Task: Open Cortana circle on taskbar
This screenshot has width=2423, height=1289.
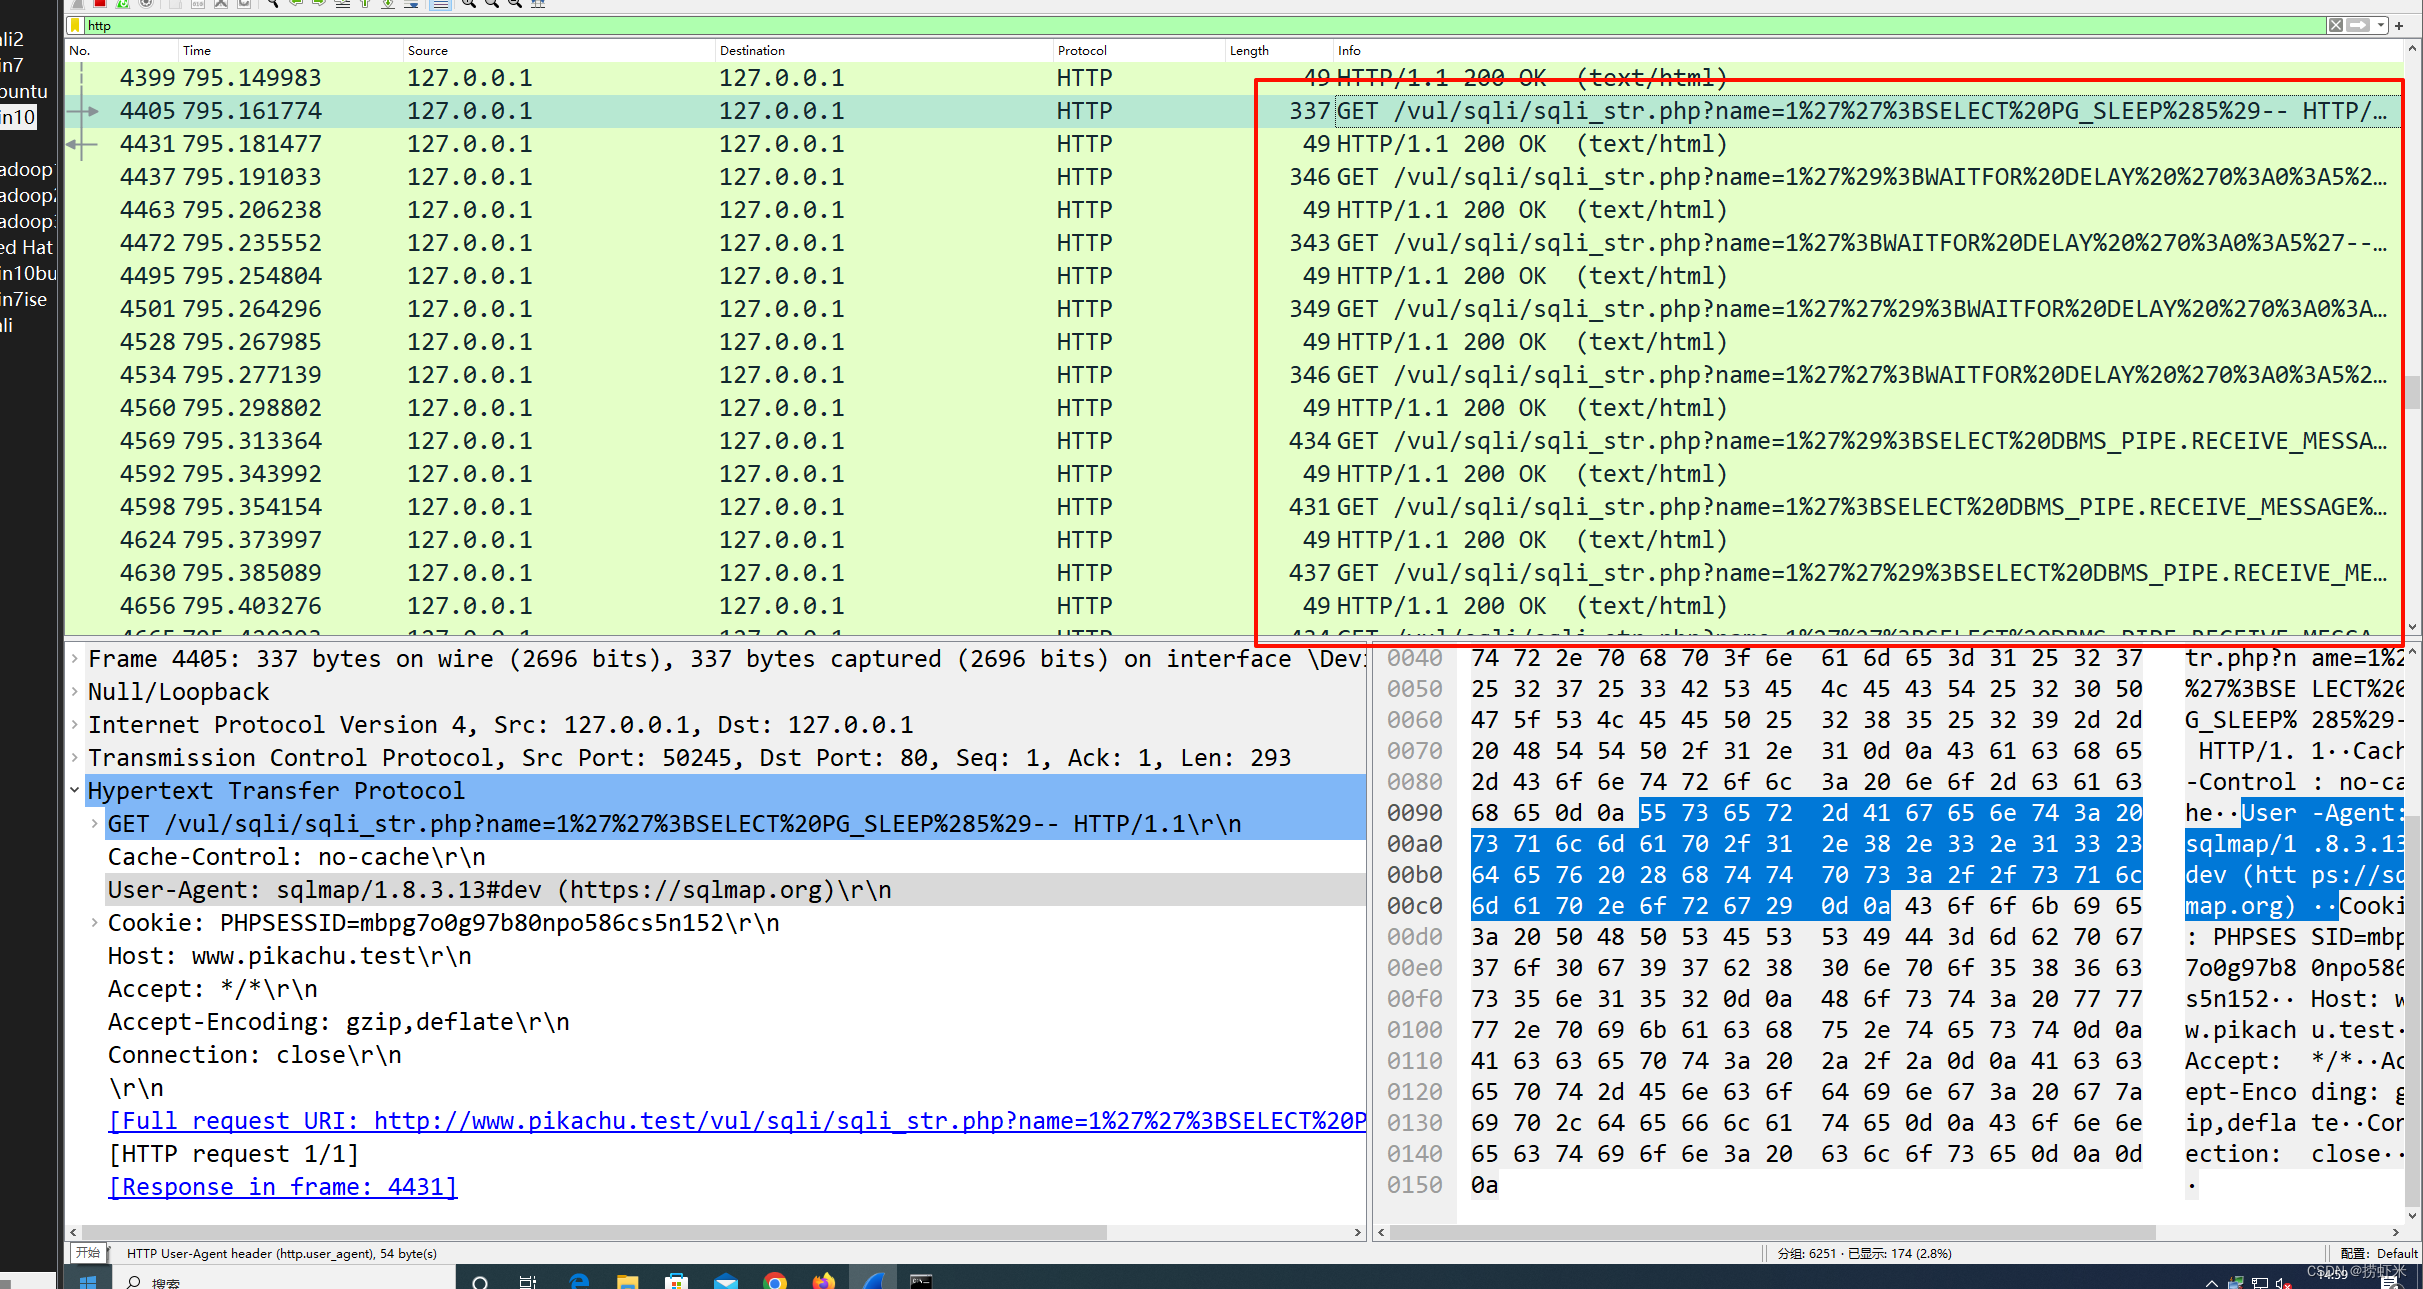Action: click(x=480, y=1280)
